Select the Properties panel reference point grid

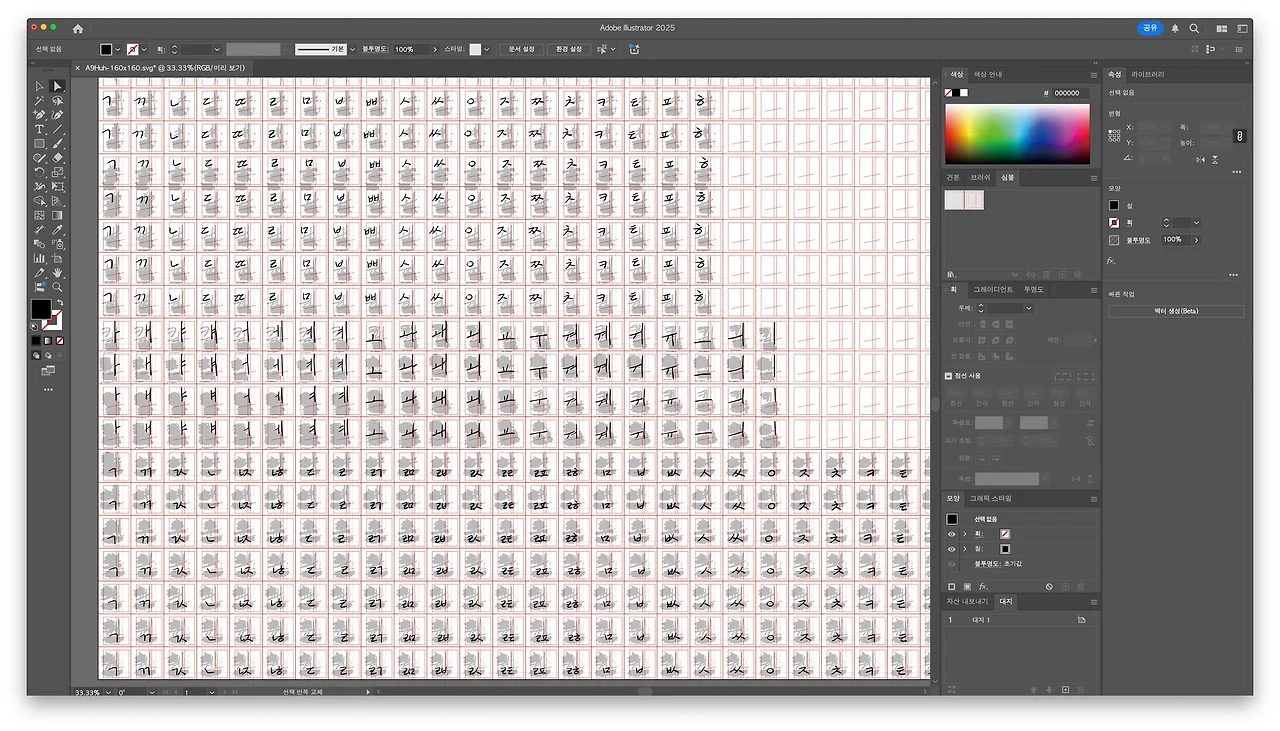click(x=1114, y=136)
